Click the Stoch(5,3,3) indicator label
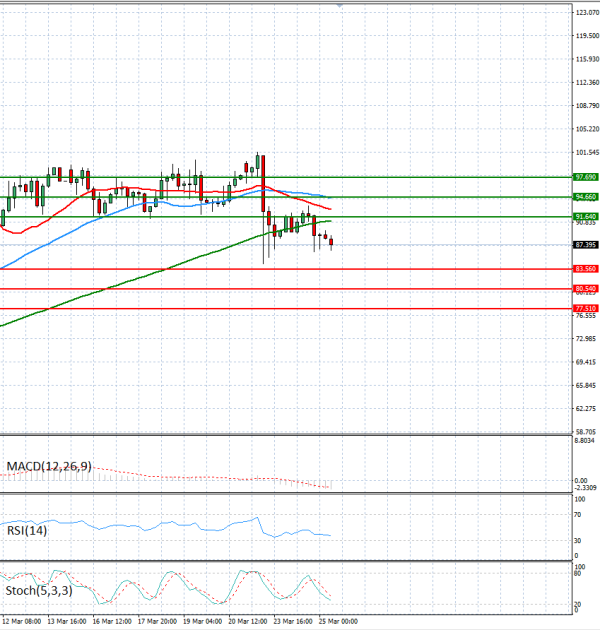Viewport: 600px width, 630px height. (38, 591)
